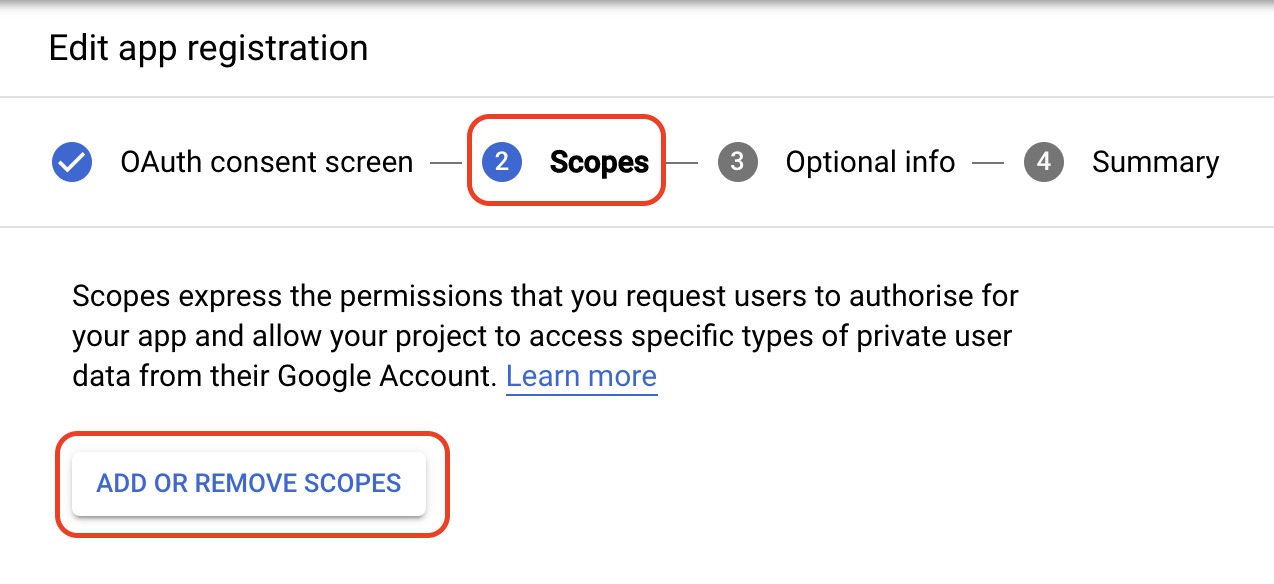Screen dimensions: 1274x584
Task: Open the Learn more link about scopes
Action: pyautogui.click(x=582, y=376)
